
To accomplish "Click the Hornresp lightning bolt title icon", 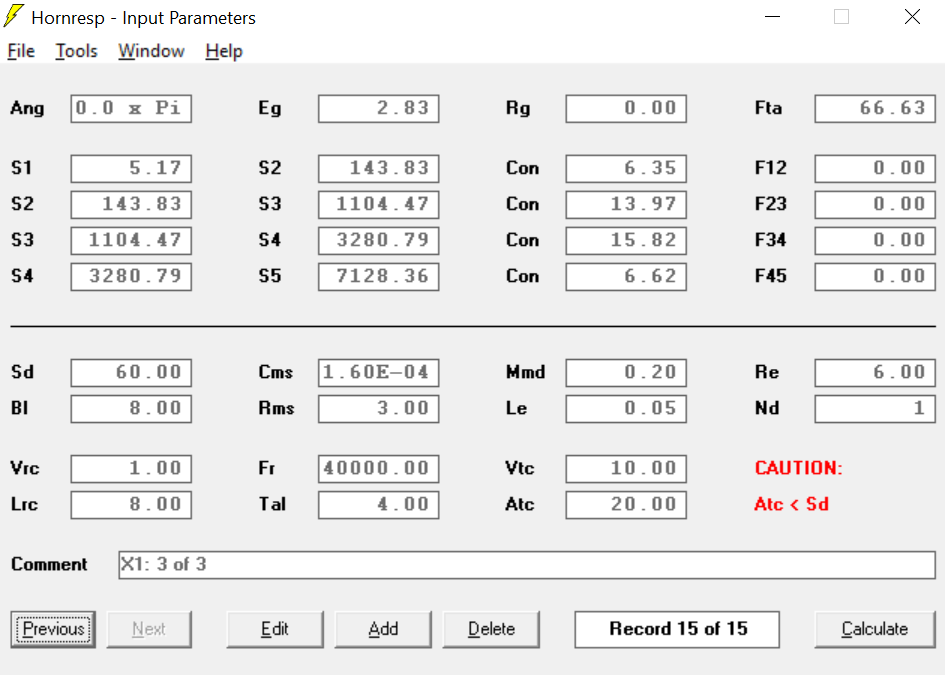I will (13, 16).
